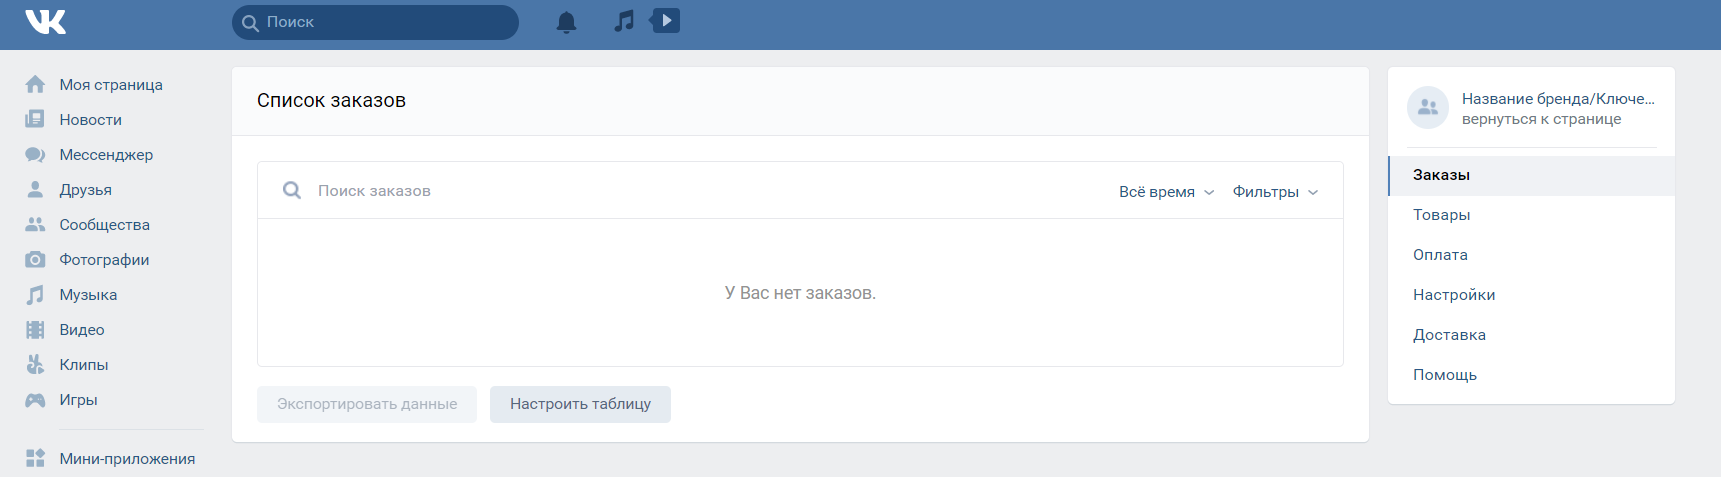This screenshot has width=1721, height=477.
Task: Click the Игры gamepad icon
Action: coord(35,399)
